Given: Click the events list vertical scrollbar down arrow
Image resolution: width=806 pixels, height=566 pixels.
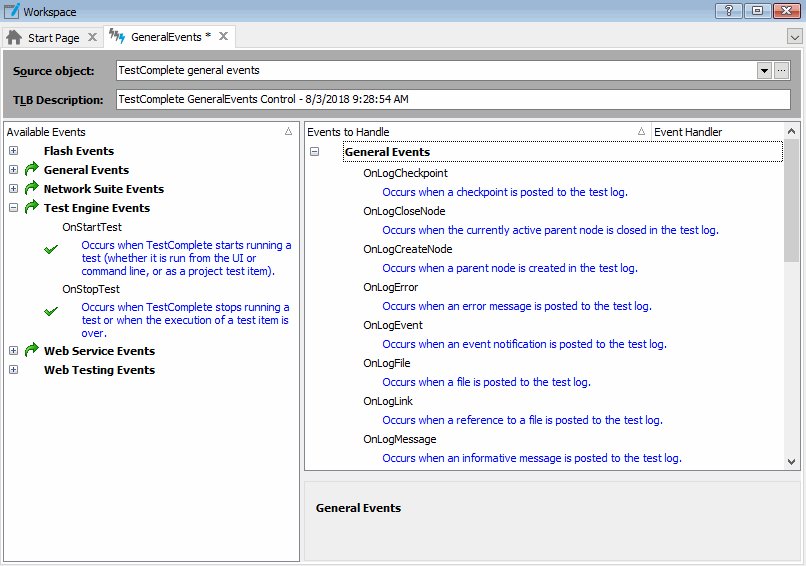Looking at the screenshot, I should pyautogui.click(x=792, y=462).
